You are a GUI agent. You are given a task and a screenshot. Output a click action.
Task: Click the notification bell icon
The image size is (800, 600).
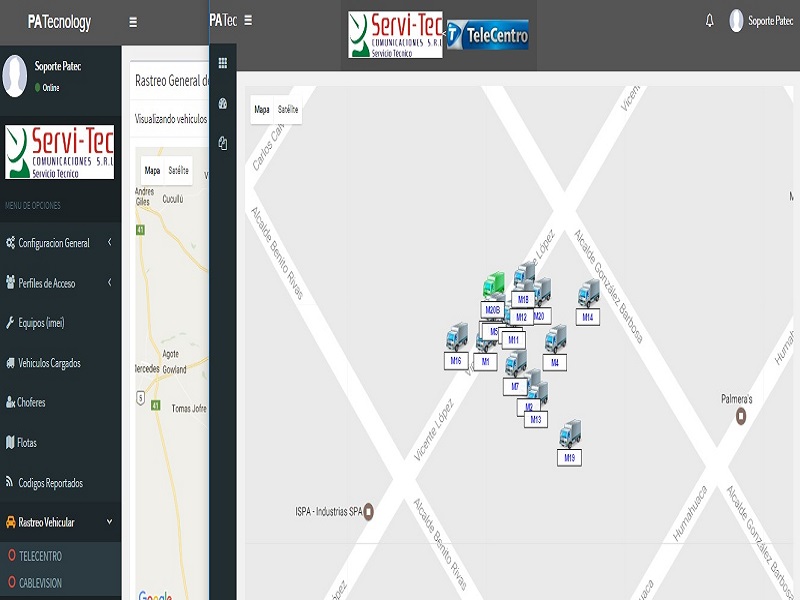coord(710,21)
